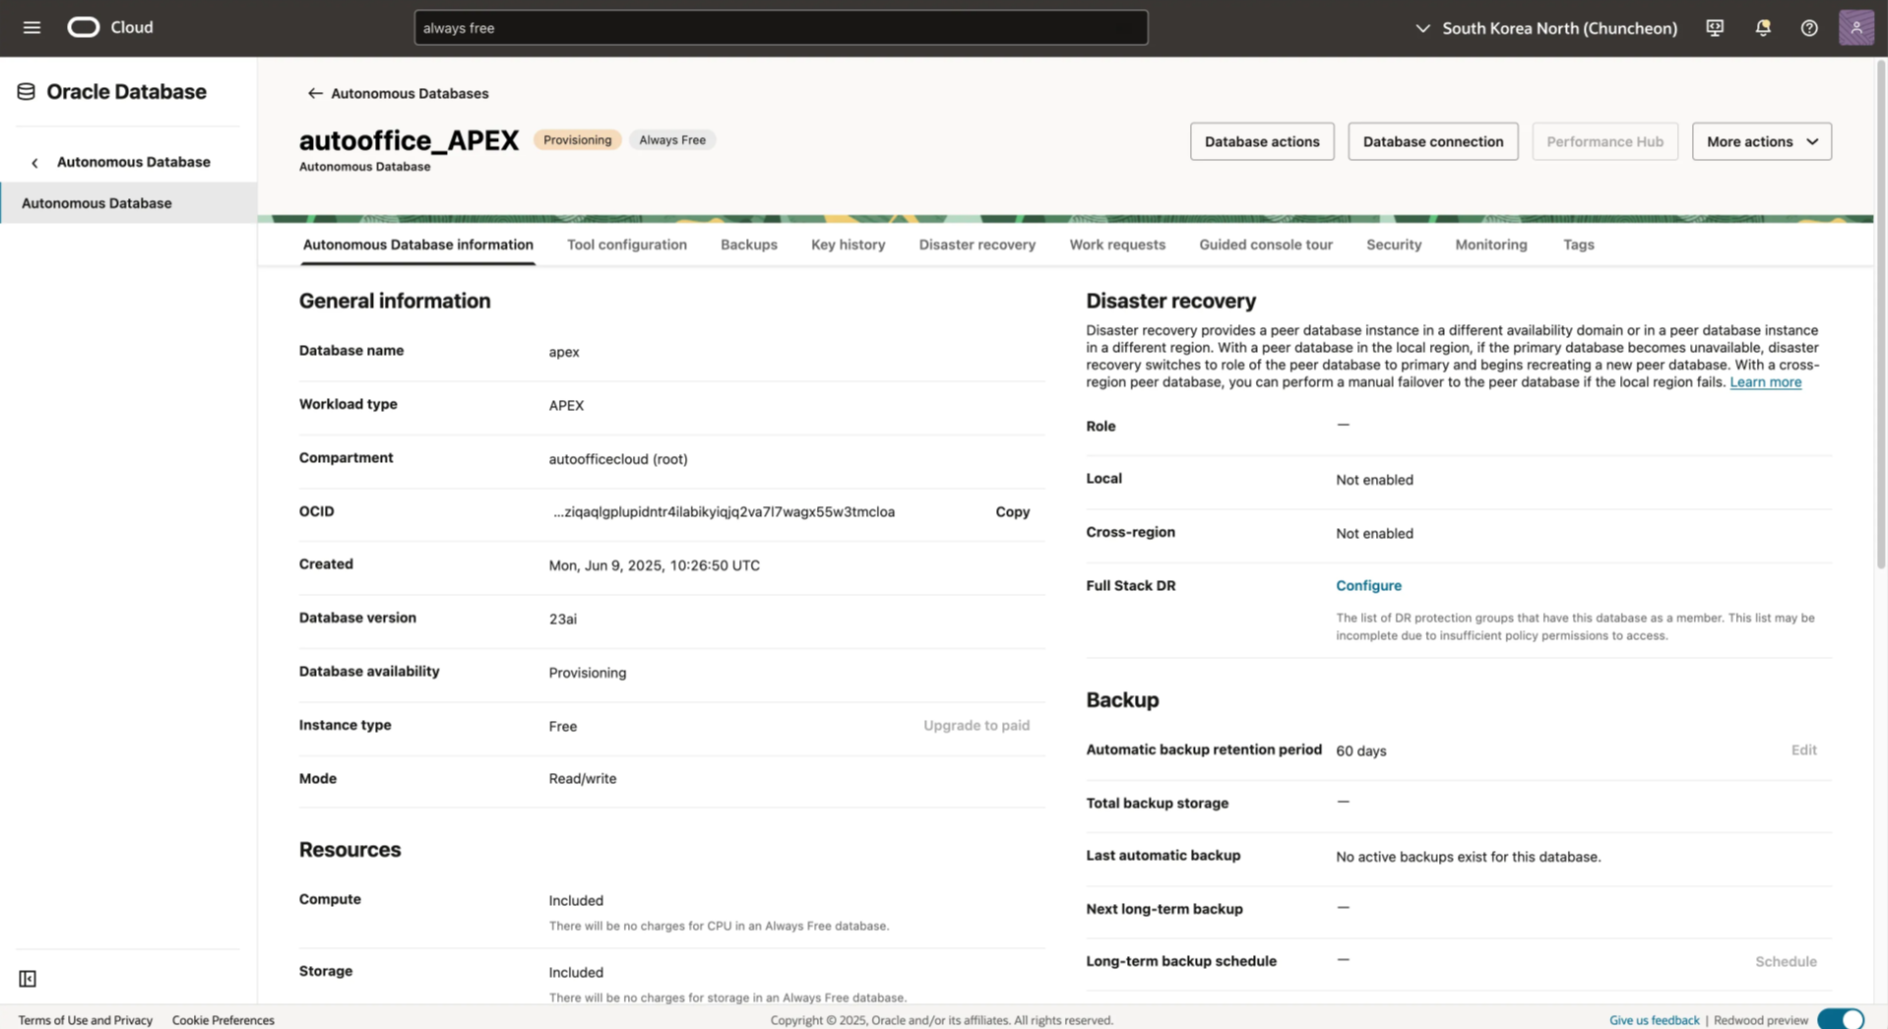1888x1029 pixels.
Task: Open Terms of Use and Privacy
Action: (x=85, y=1020)
